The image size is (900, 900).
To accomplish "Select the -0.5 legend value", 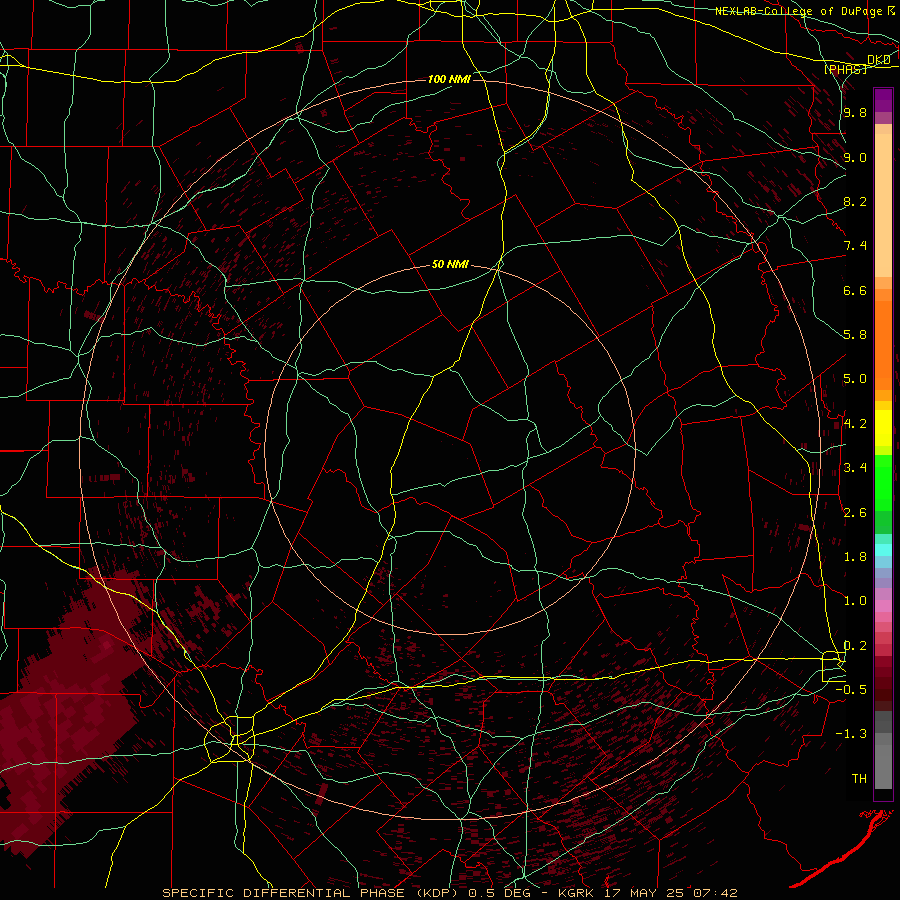I will [851, 690].
